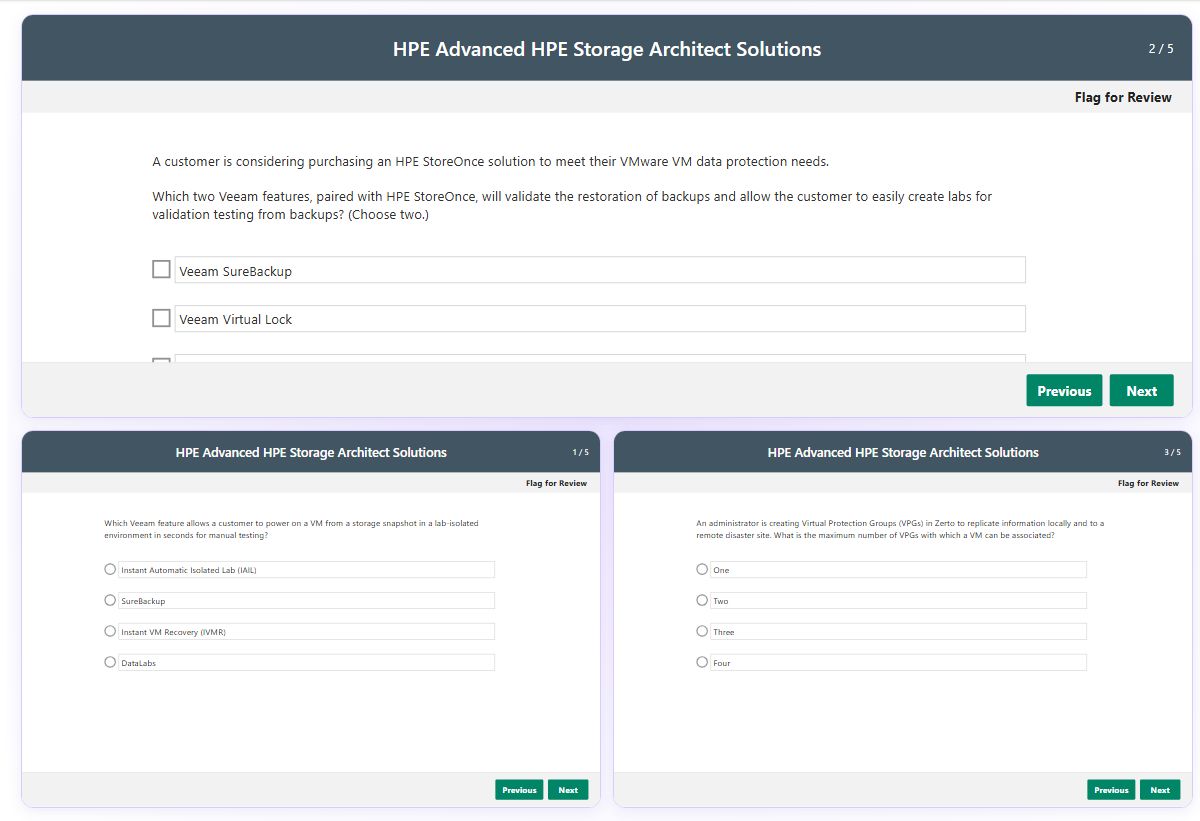This screenshot has height=821, width=1200.
Task: Click the text about HPE StoreOnce VMware protection
Action: 490,161
